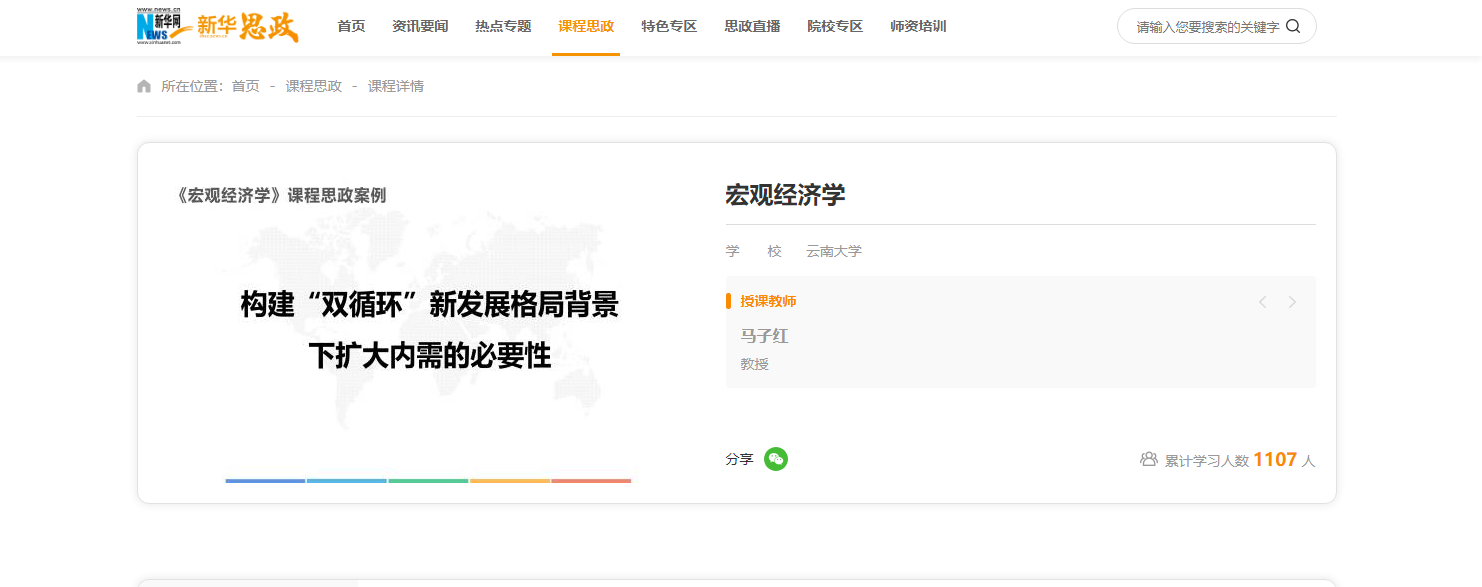The height and width of the screenshot is (587, 1482).
Task: Click the keyword search input field
Action: [1205, 27]
